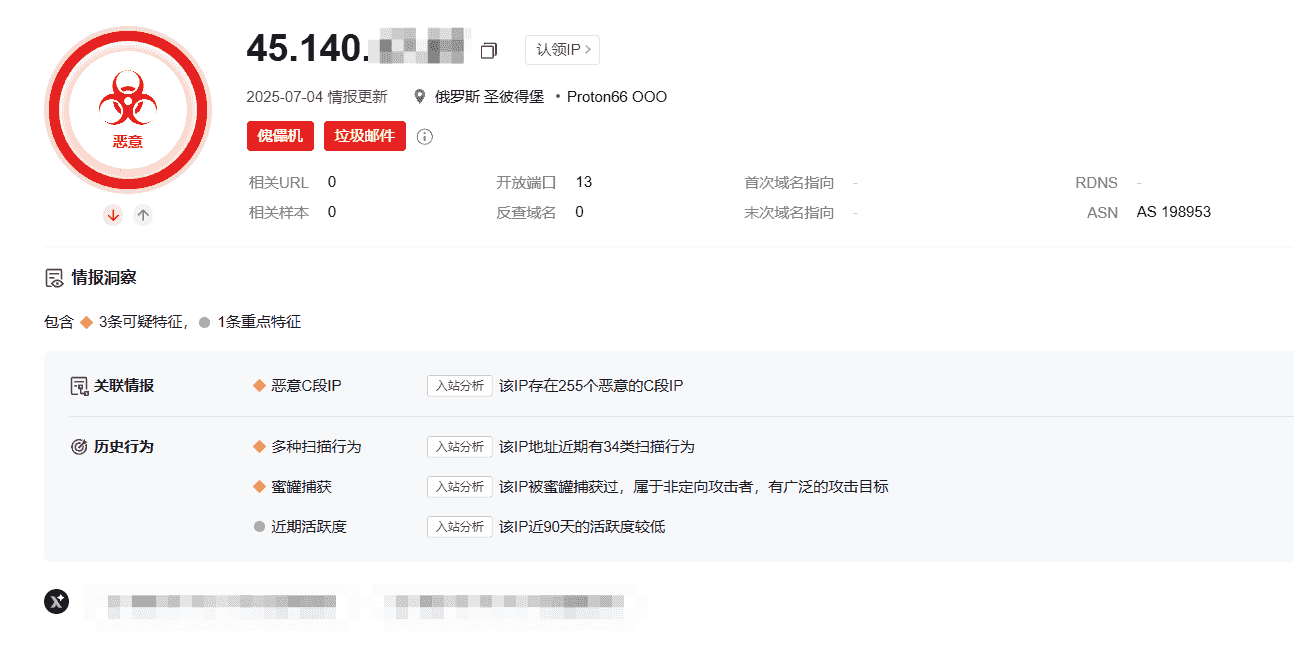1294x645 pixels.
Task: Click the red downvote arrow icon
Action: [113, 214]
